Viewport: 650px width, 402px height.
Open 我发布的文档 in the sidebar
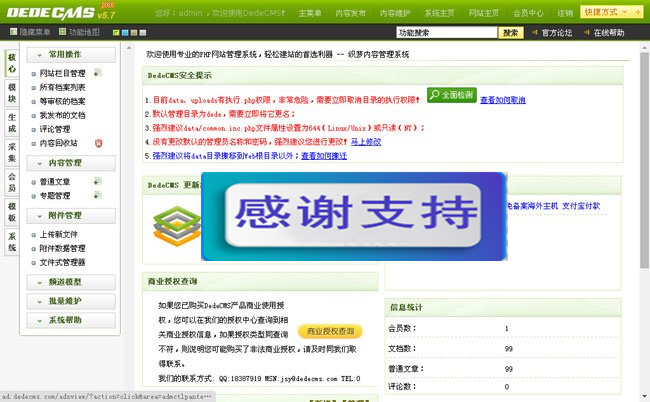pos(62,115)
